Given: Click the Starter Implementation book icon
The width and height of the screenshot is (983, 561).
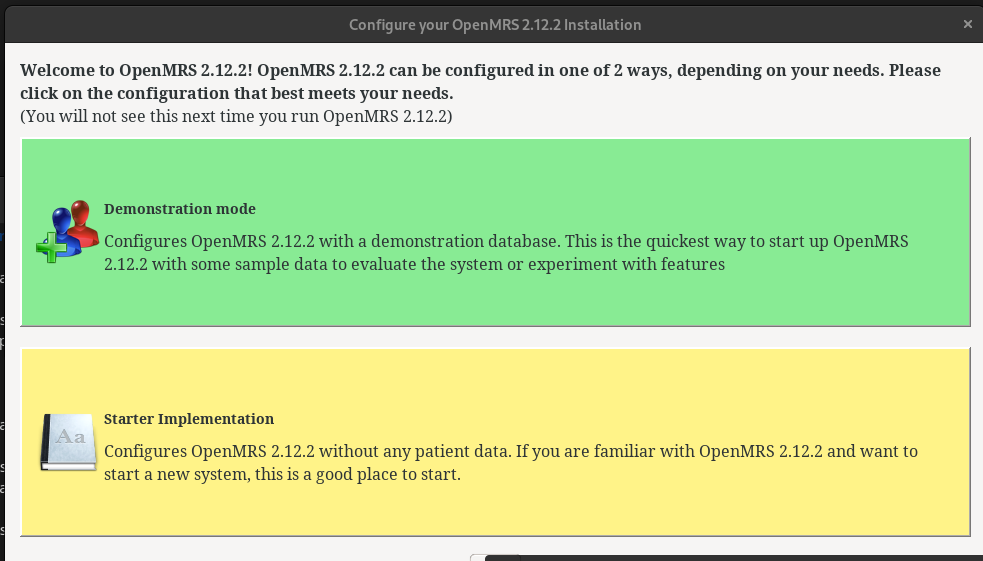Looking at the screenshot, I should coord(68,442).
